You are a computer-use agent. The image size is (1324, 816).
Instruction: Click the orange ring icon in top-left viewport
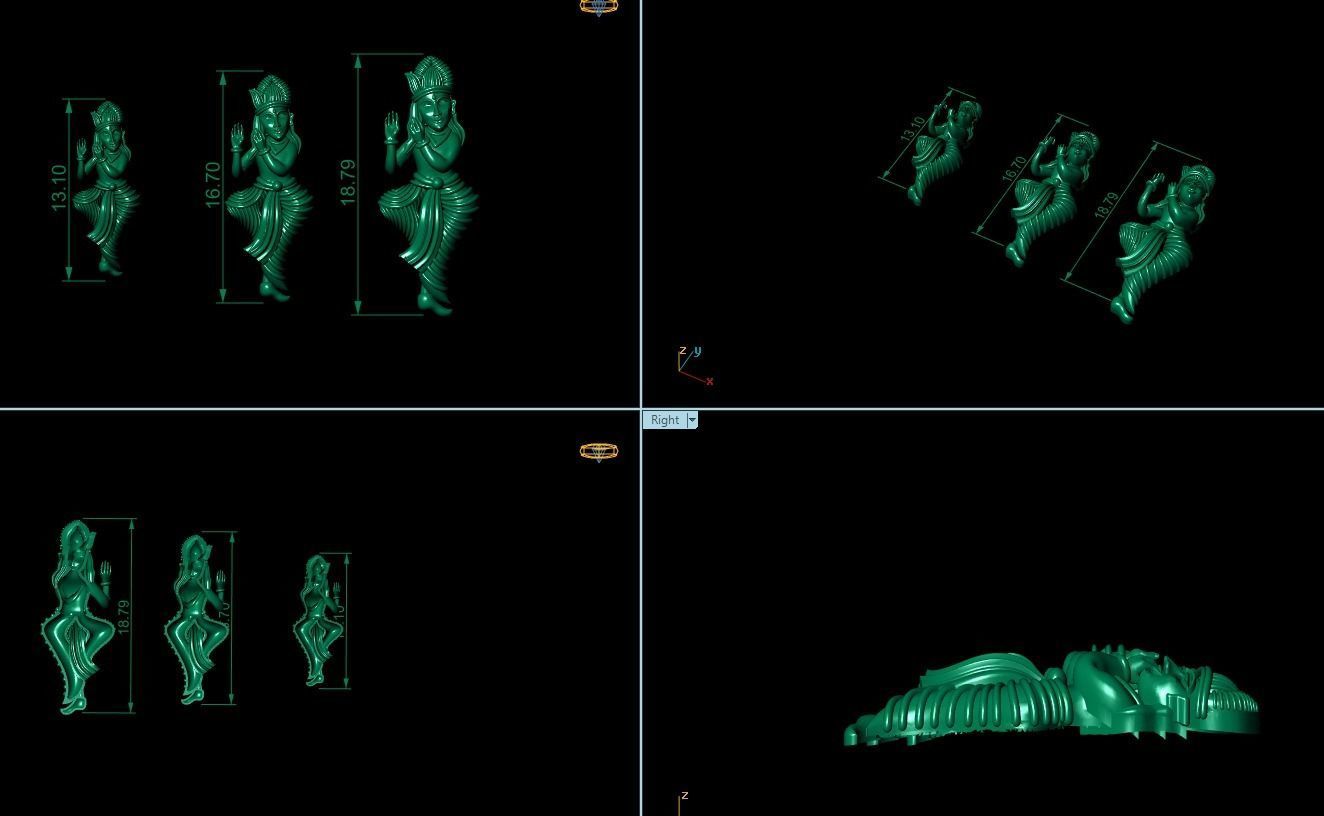(x=598, y=7)
